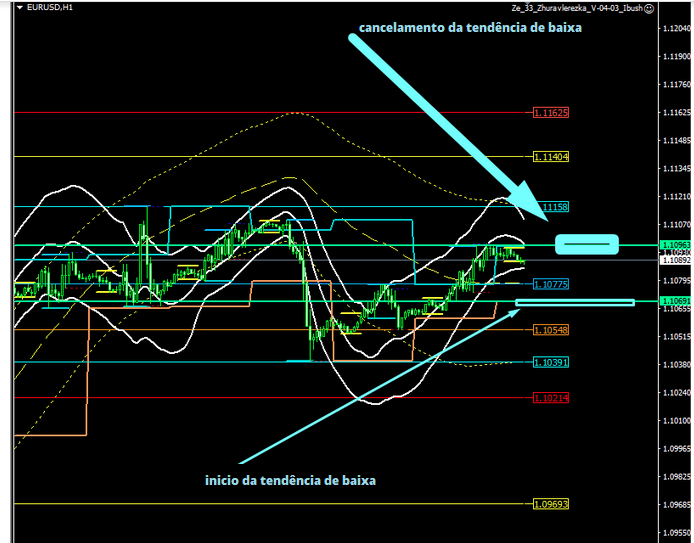694x543 pixels.
Task: Select the blue 1.10775 level label
Action: tap(550, 284)
